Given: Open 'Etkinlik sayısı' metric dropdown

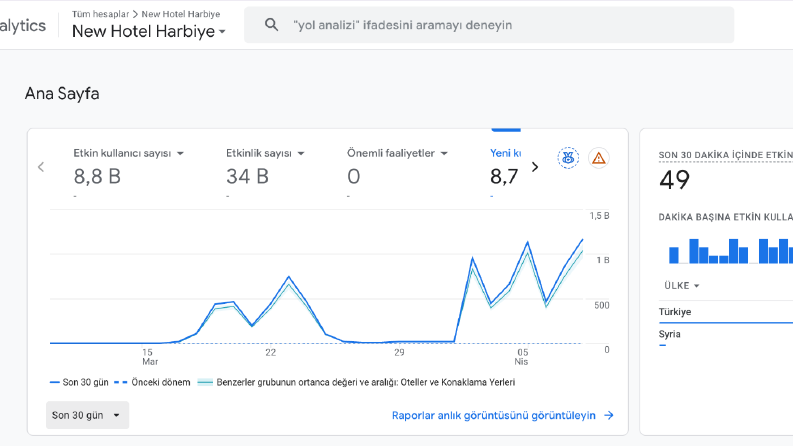Looking at the screenshot, I should (x=265, y=153).
